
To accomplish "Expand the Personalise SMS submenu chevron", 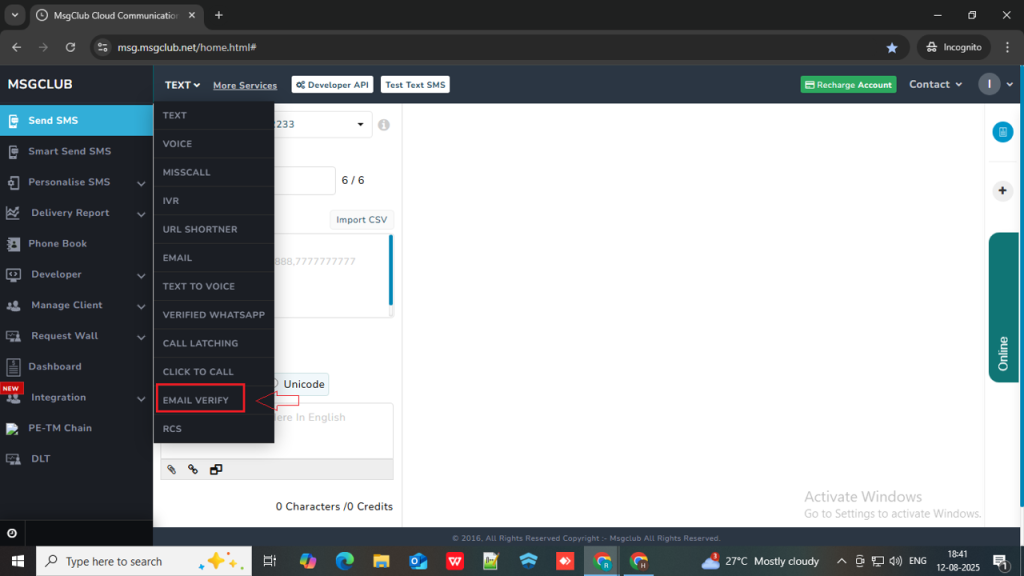I will (x=141, y=184).
